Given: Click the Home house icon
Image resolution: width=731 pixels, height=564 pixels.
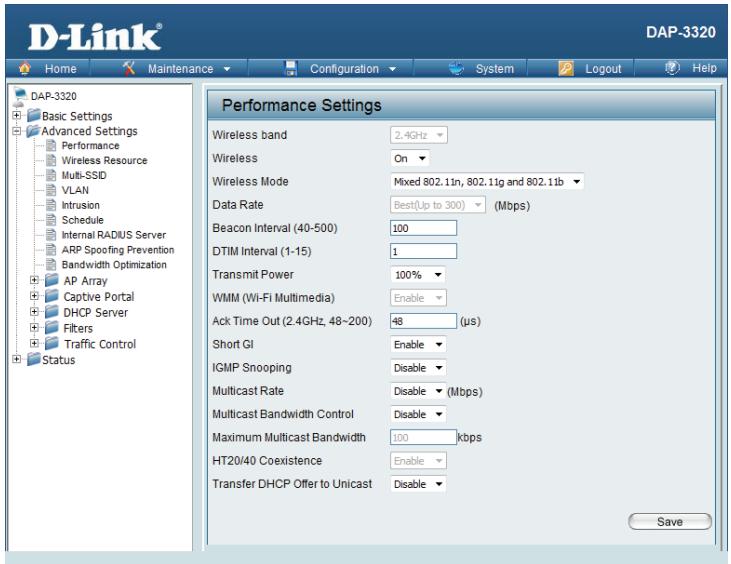Looking at the screenshot, I should pyautogui.click(x=25, y=68).
